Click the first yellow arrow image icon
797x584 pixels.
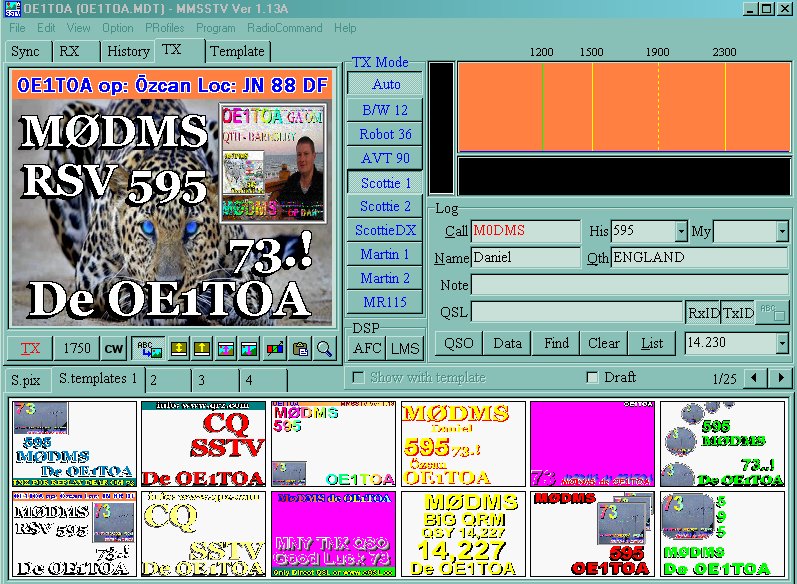(x=180, y=348)
